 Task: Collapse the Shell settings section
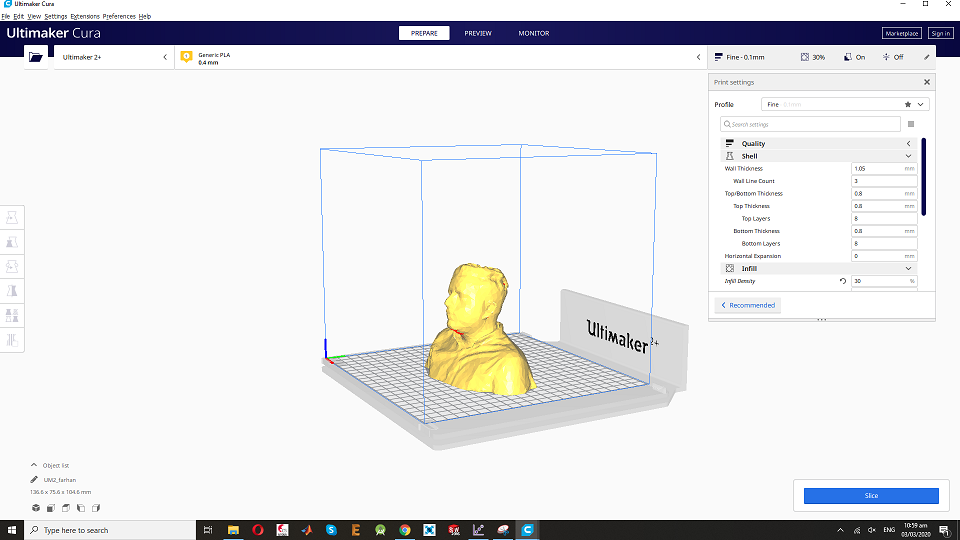[819, 156]
